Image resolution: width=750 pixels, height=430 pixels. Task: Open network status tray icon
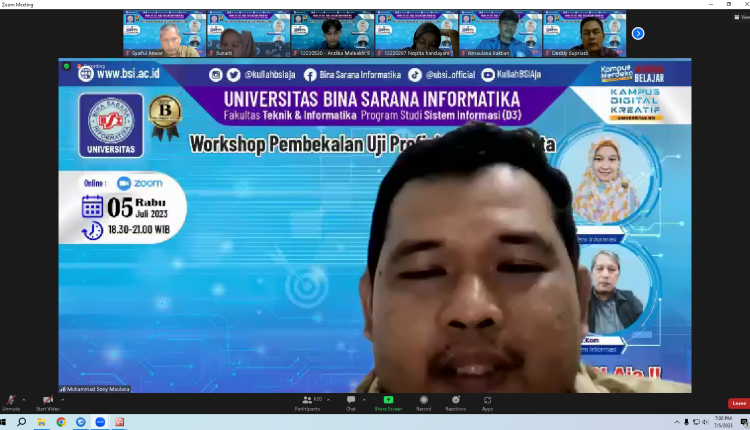point(696,422)
